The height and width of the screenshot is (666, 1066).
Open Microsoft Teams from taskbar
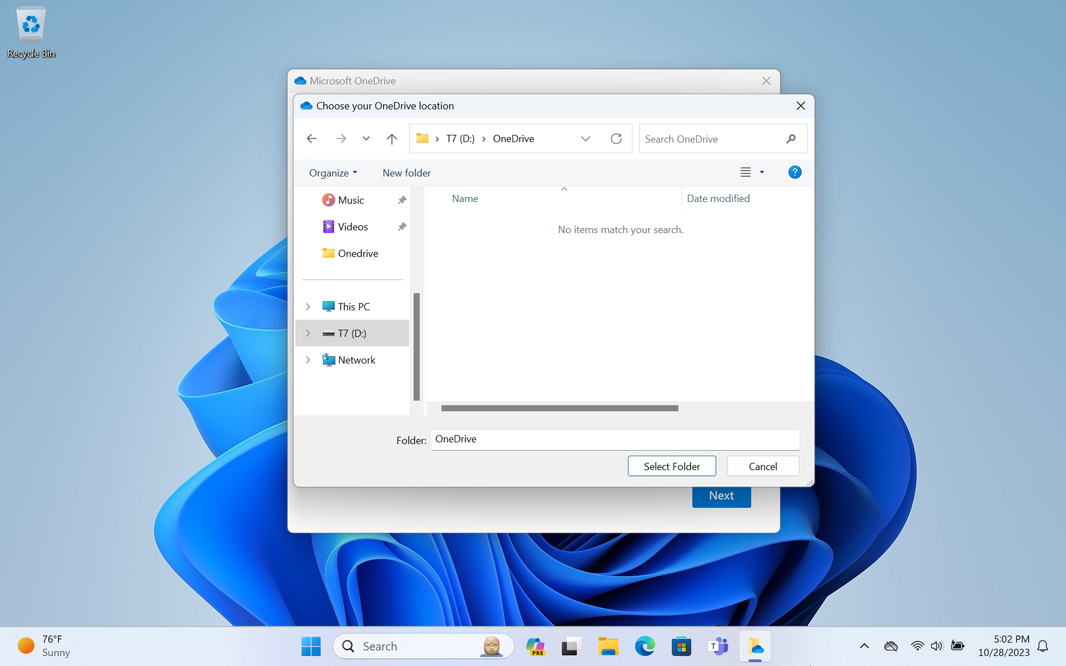pos(718,646)
